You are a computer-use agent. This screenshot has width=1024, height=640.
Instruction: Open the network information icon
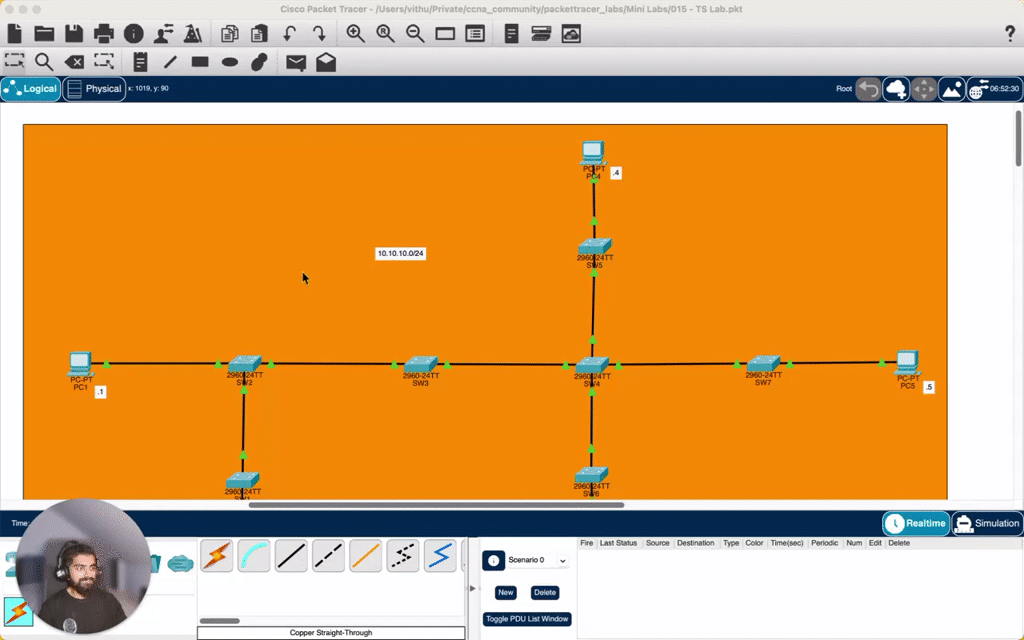[133, 33]
